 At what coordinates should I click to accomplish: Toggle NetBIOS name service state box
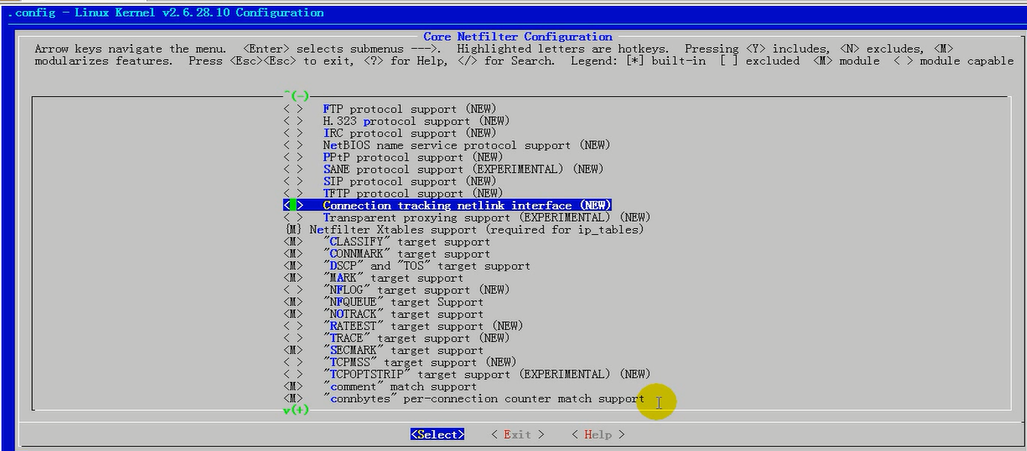(293, 145)
